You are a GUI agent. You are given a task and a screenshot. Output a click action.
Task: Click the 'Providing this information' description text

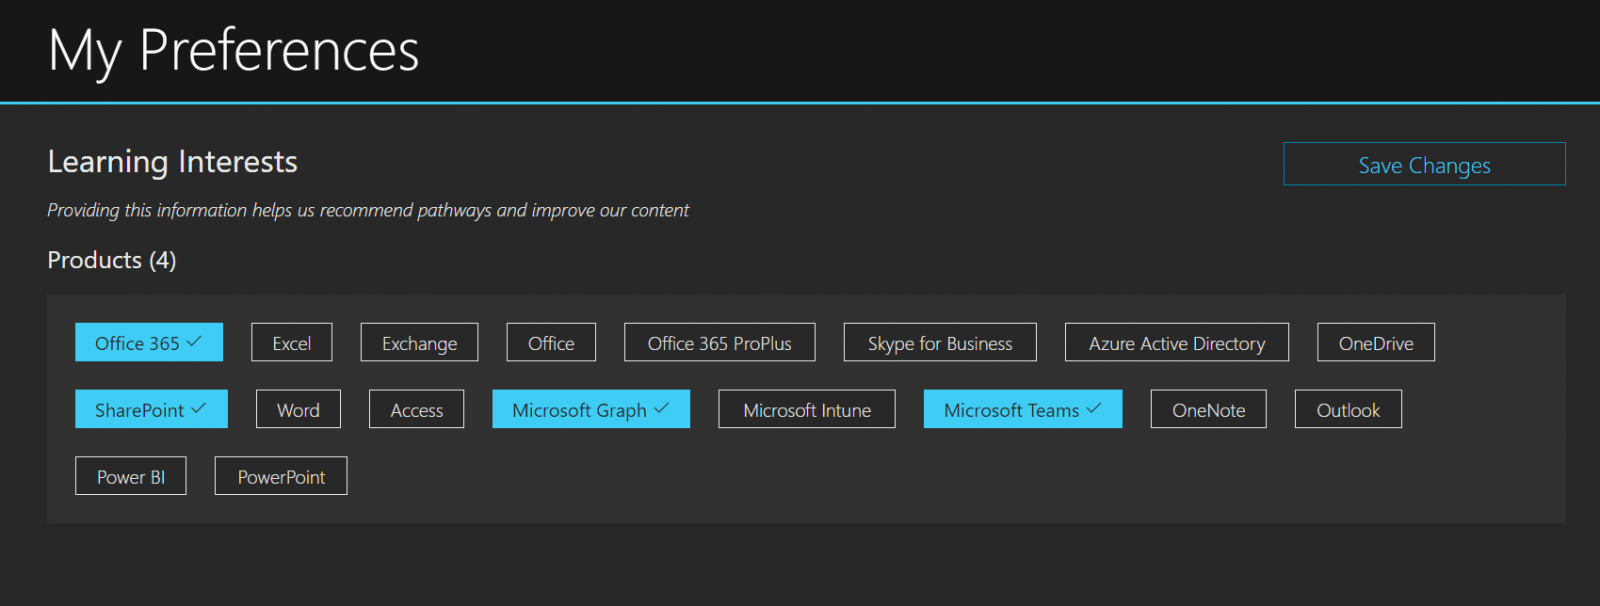pyautogui.click(x=368, y=210)
